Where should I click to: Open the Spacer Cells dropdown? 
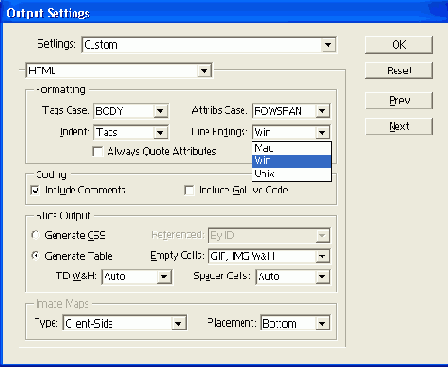tap(293, 277)
